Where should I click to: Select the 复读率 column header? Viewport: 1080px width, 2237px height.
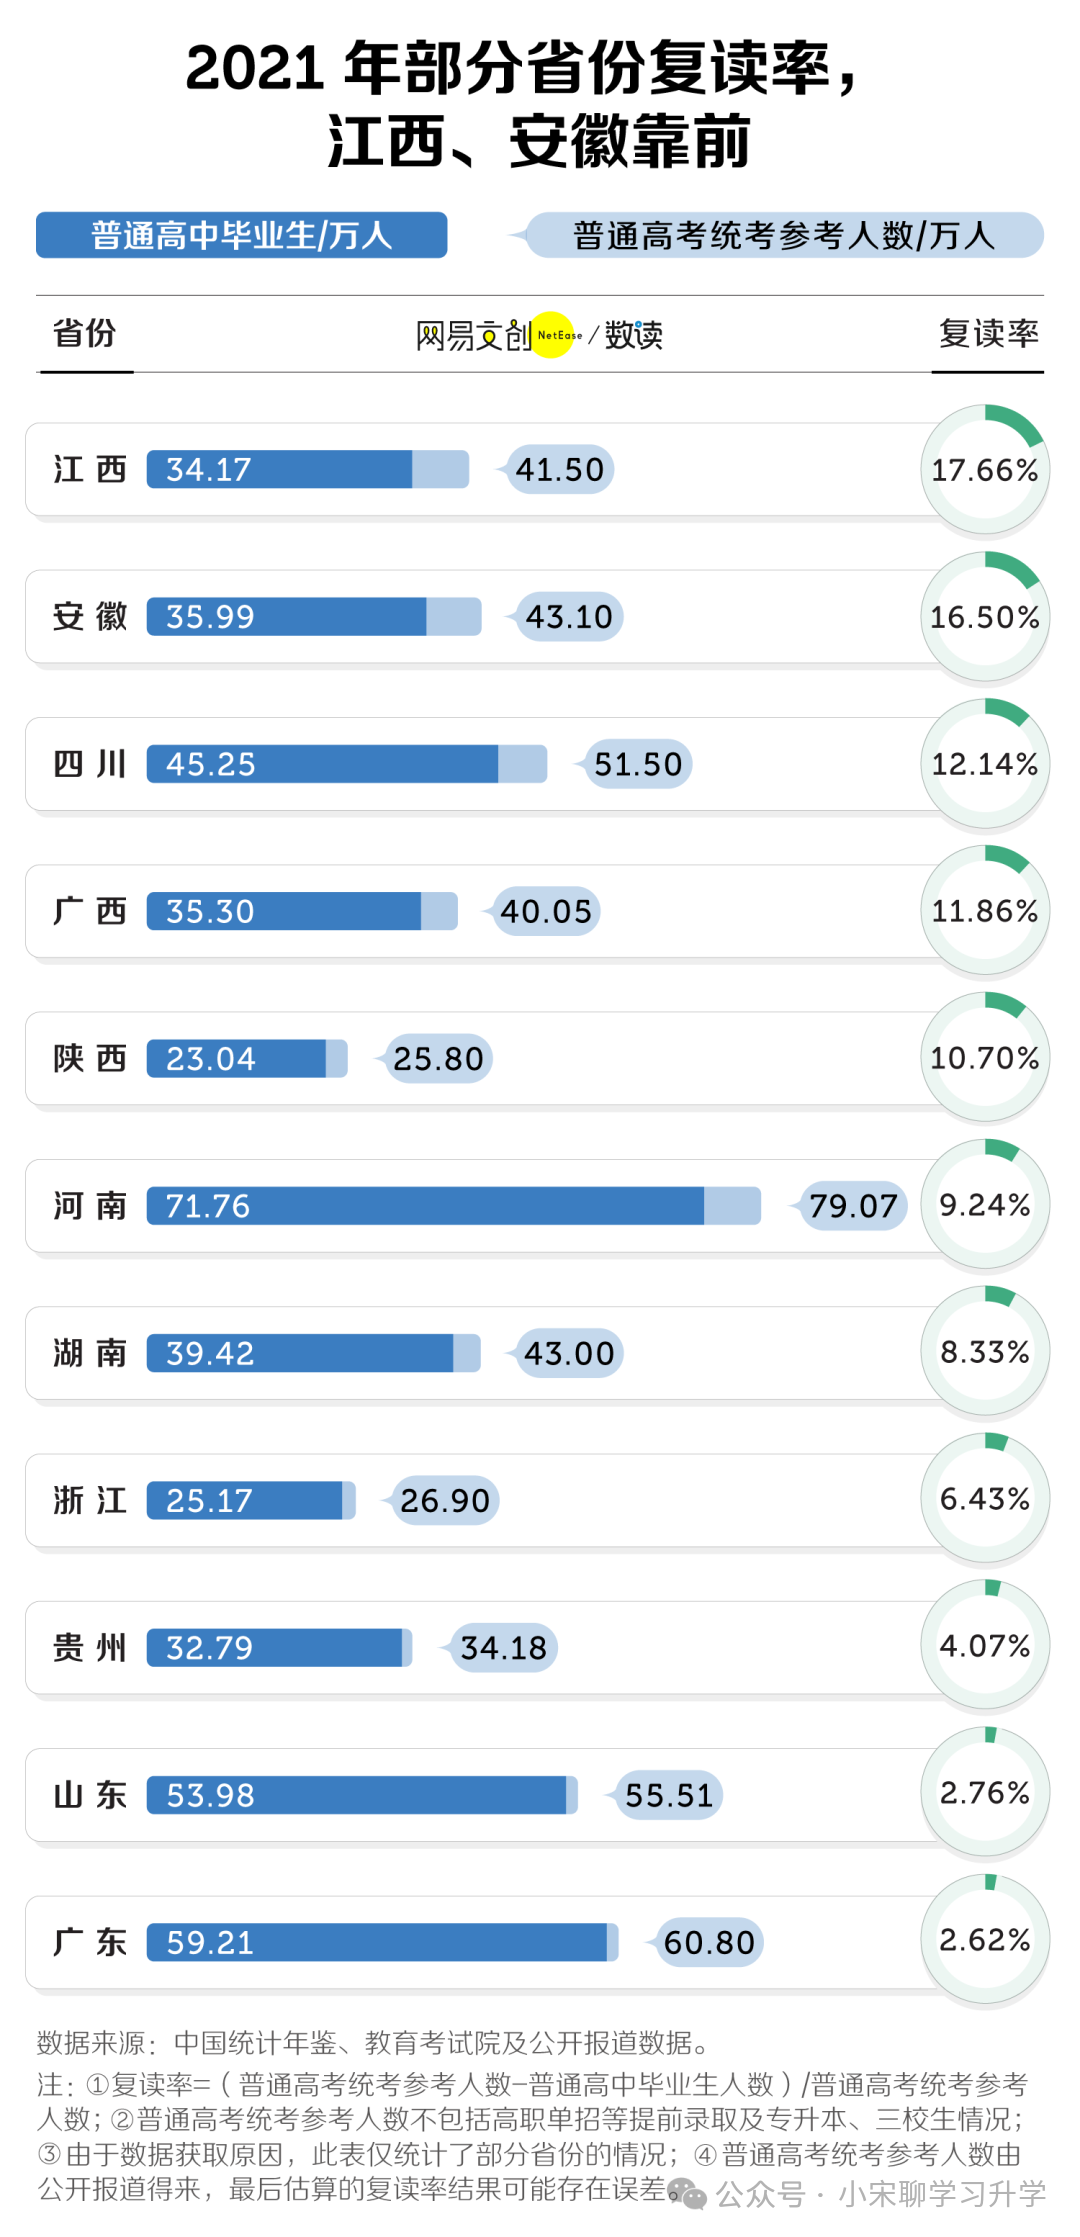point(989,333)
